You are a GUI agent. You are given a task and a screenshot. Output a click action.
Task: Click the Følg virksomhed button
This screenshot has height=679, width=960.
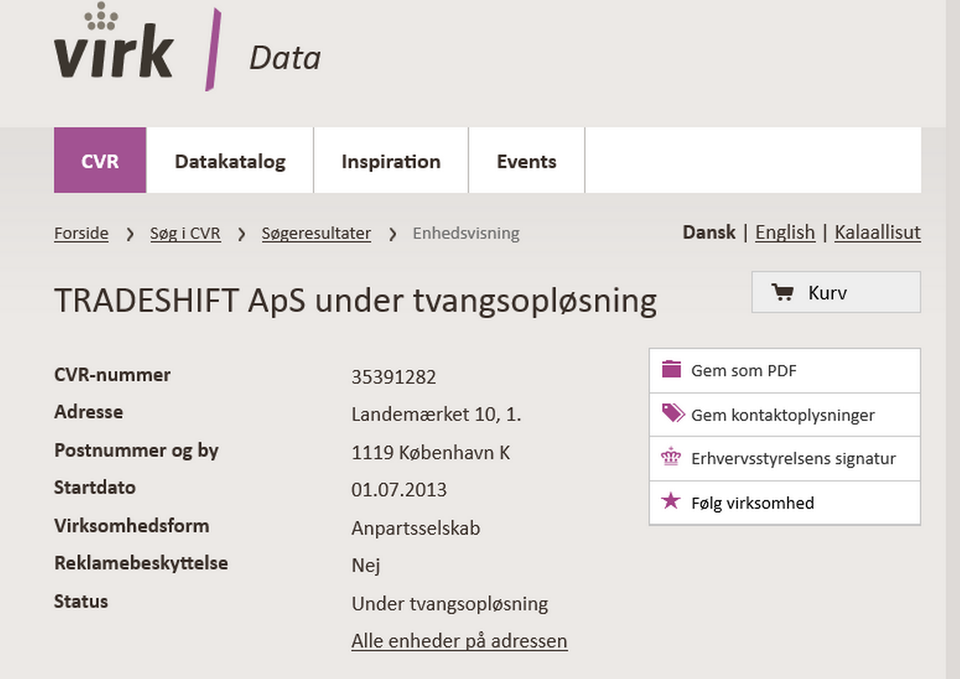click(752, 503)
